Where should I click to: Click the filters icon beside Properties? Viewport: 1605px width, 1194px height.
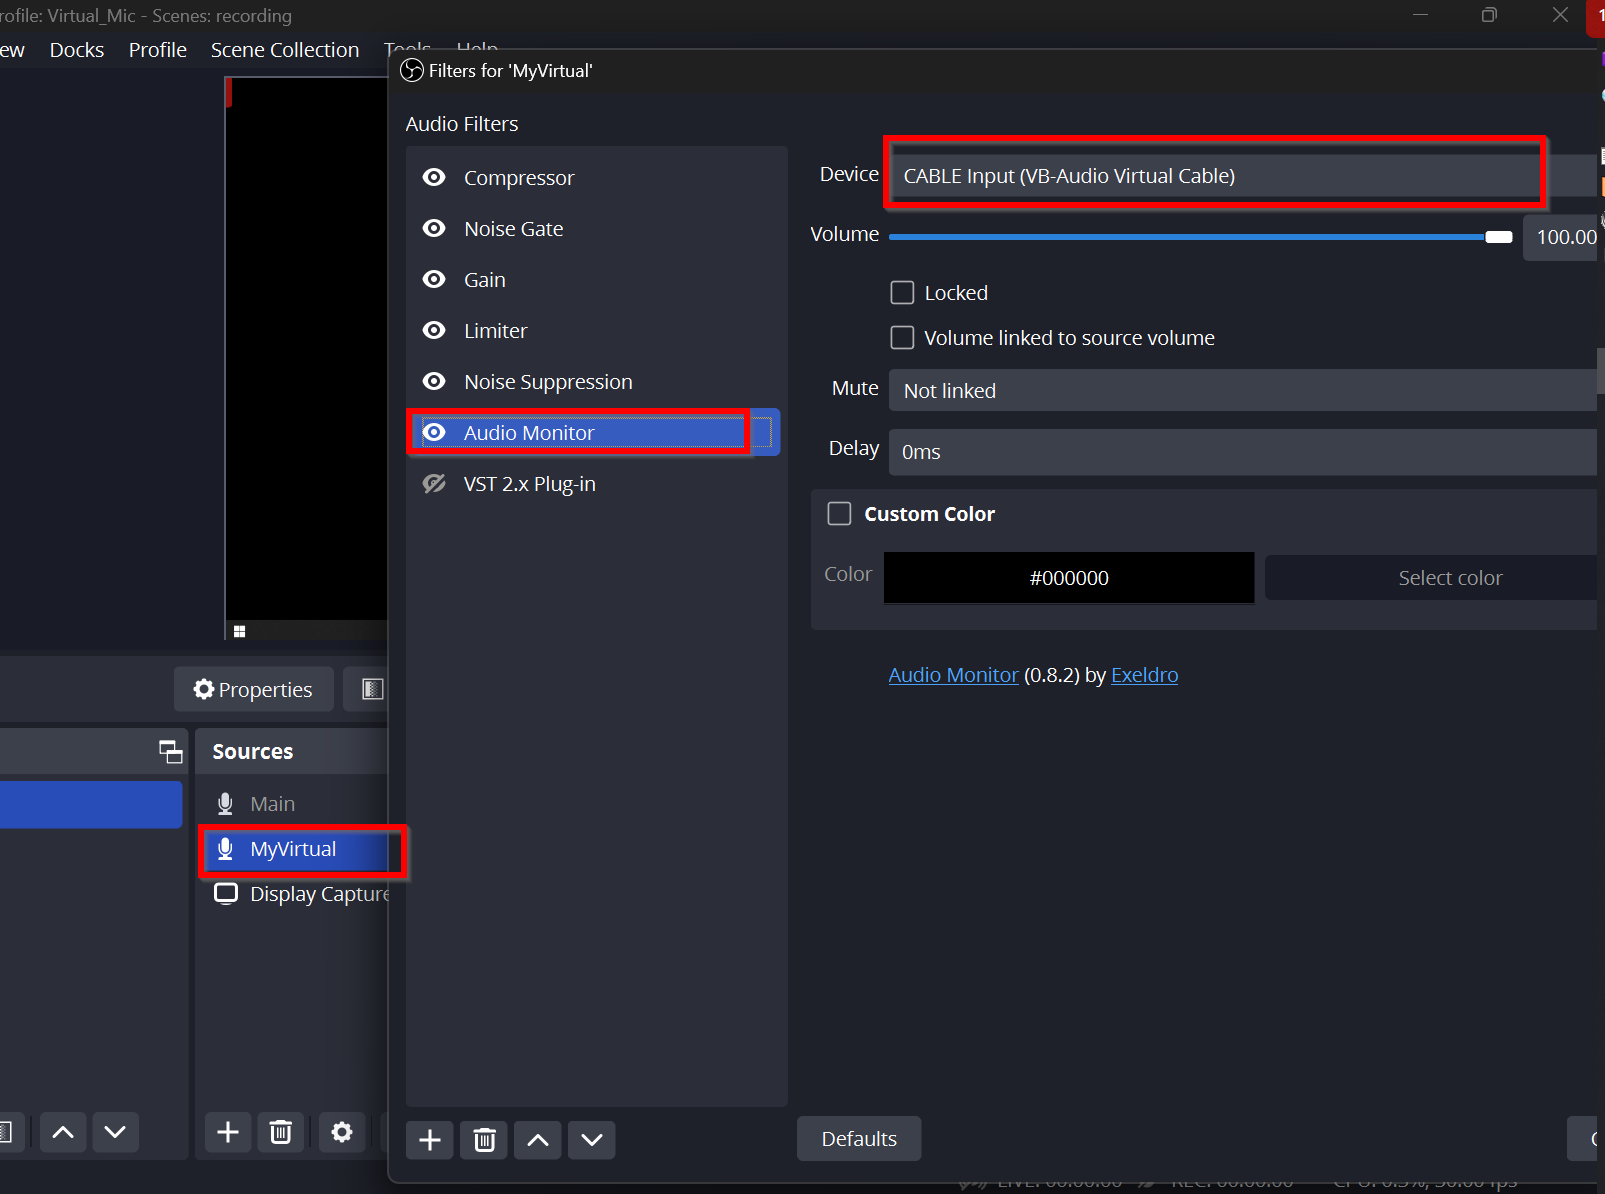click(372, 689)
